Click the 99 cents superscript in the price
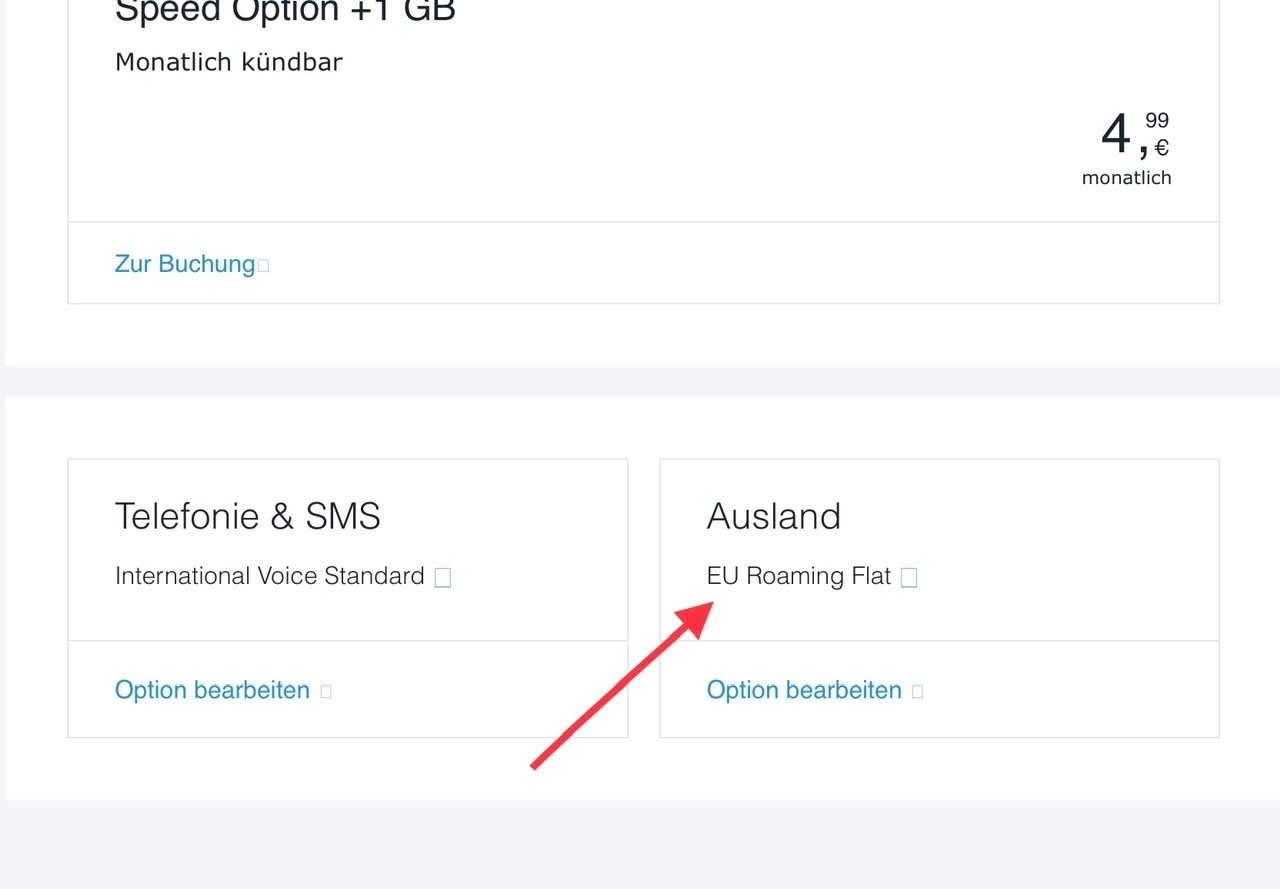 1157,120
